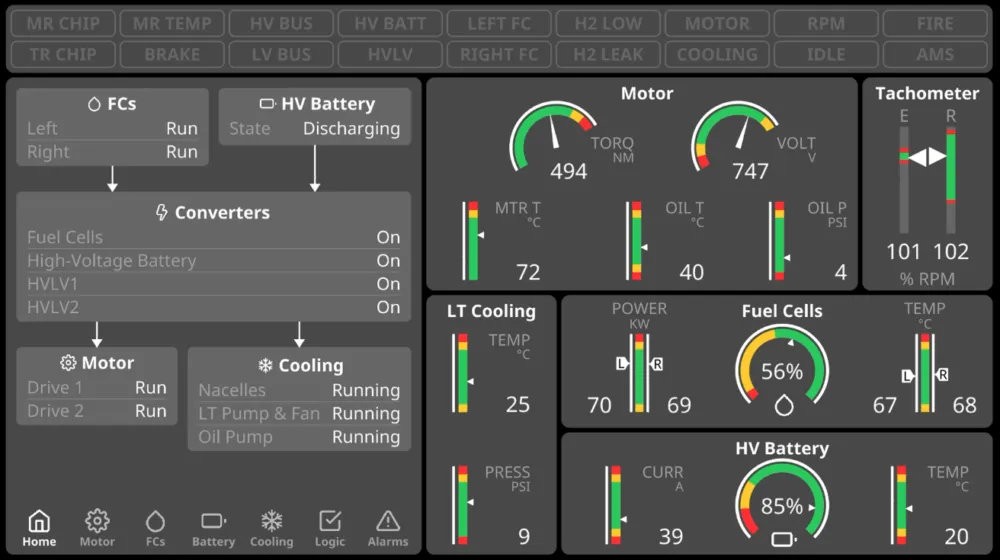Viewport: 1000px width, 560px height.
Task: Toggle the Fuel Cells converter On state
Action: pos(388,237)
